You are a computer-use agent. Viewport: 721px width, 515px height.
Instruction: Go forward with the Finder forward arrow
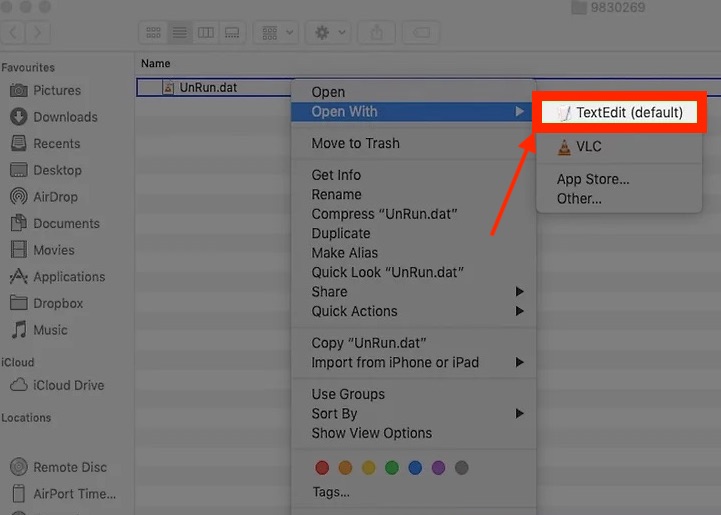(37, 33)
